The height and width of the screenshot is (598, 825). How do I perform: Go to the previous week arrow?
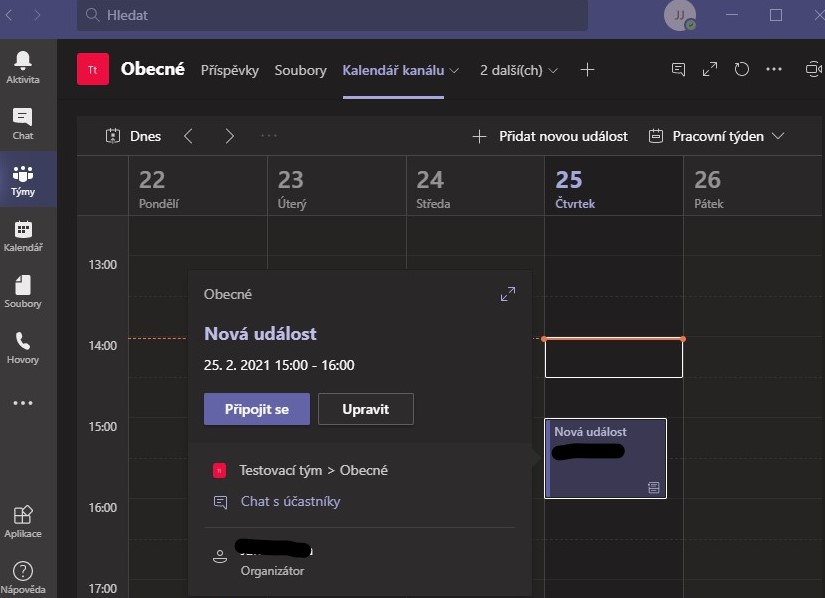[x=188, y=136]
